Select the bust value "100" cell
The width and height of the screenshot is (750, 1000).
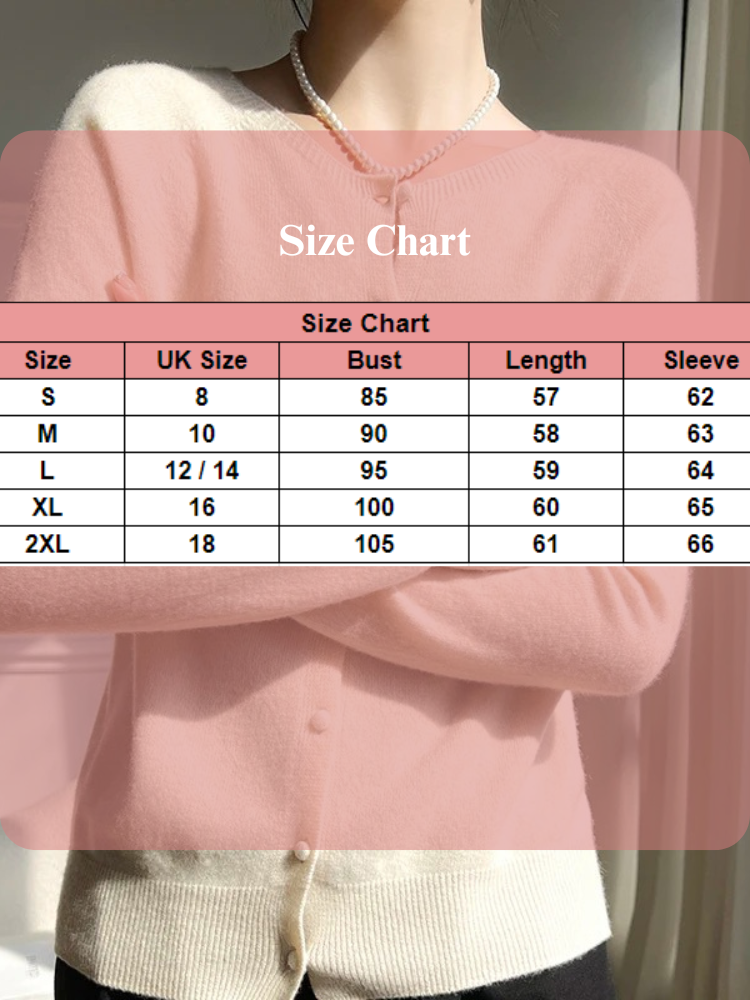click(374, 507)
